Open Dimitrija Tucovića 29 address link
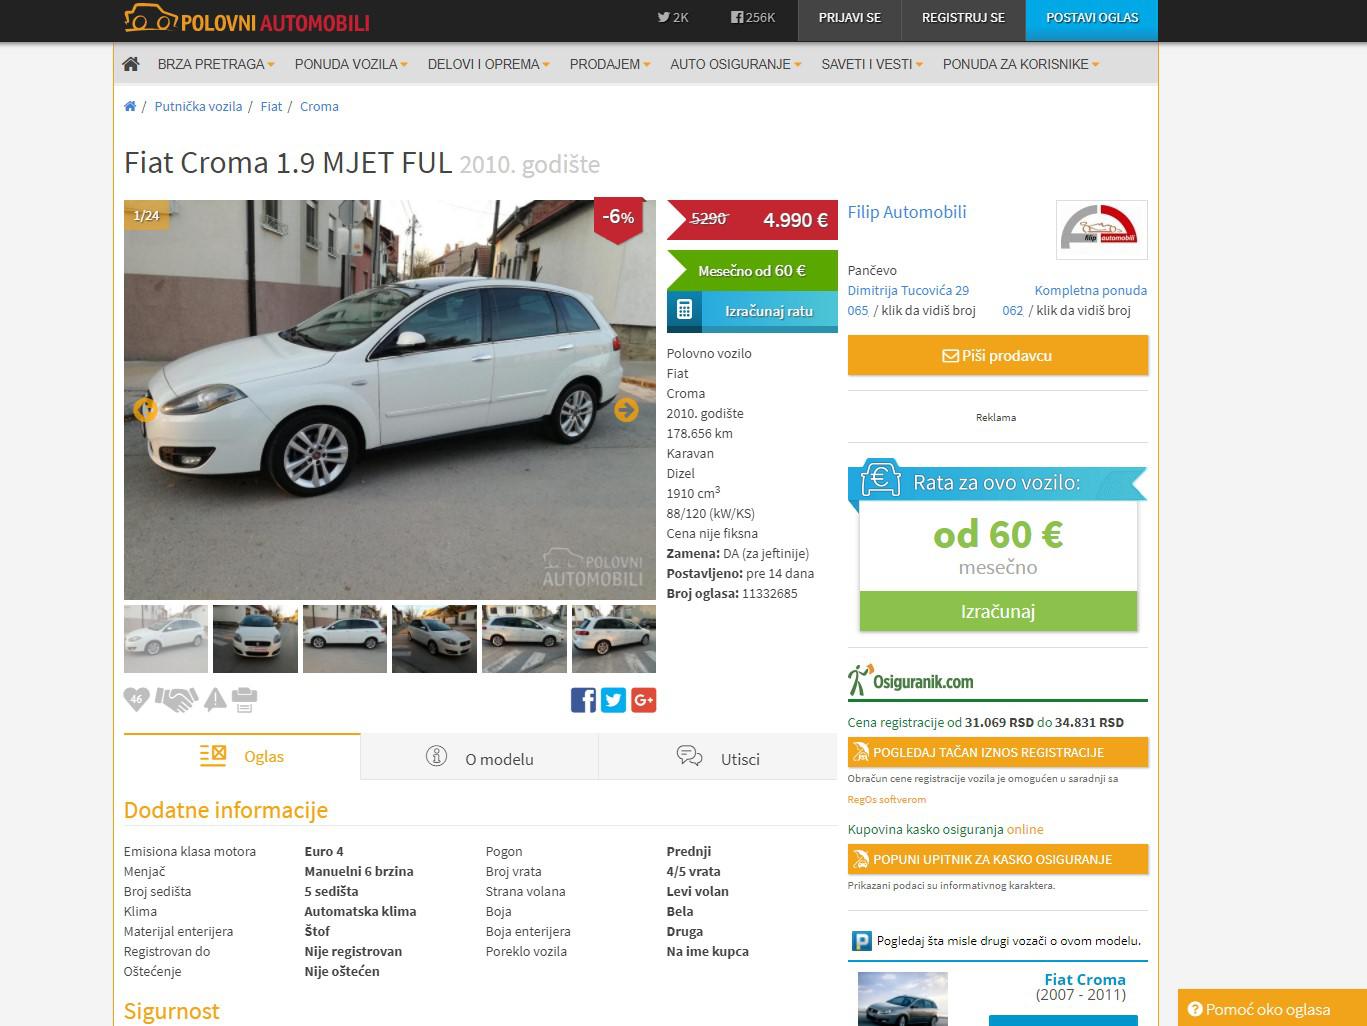This screenshot has height=1026, width=1367. (908, 290)
